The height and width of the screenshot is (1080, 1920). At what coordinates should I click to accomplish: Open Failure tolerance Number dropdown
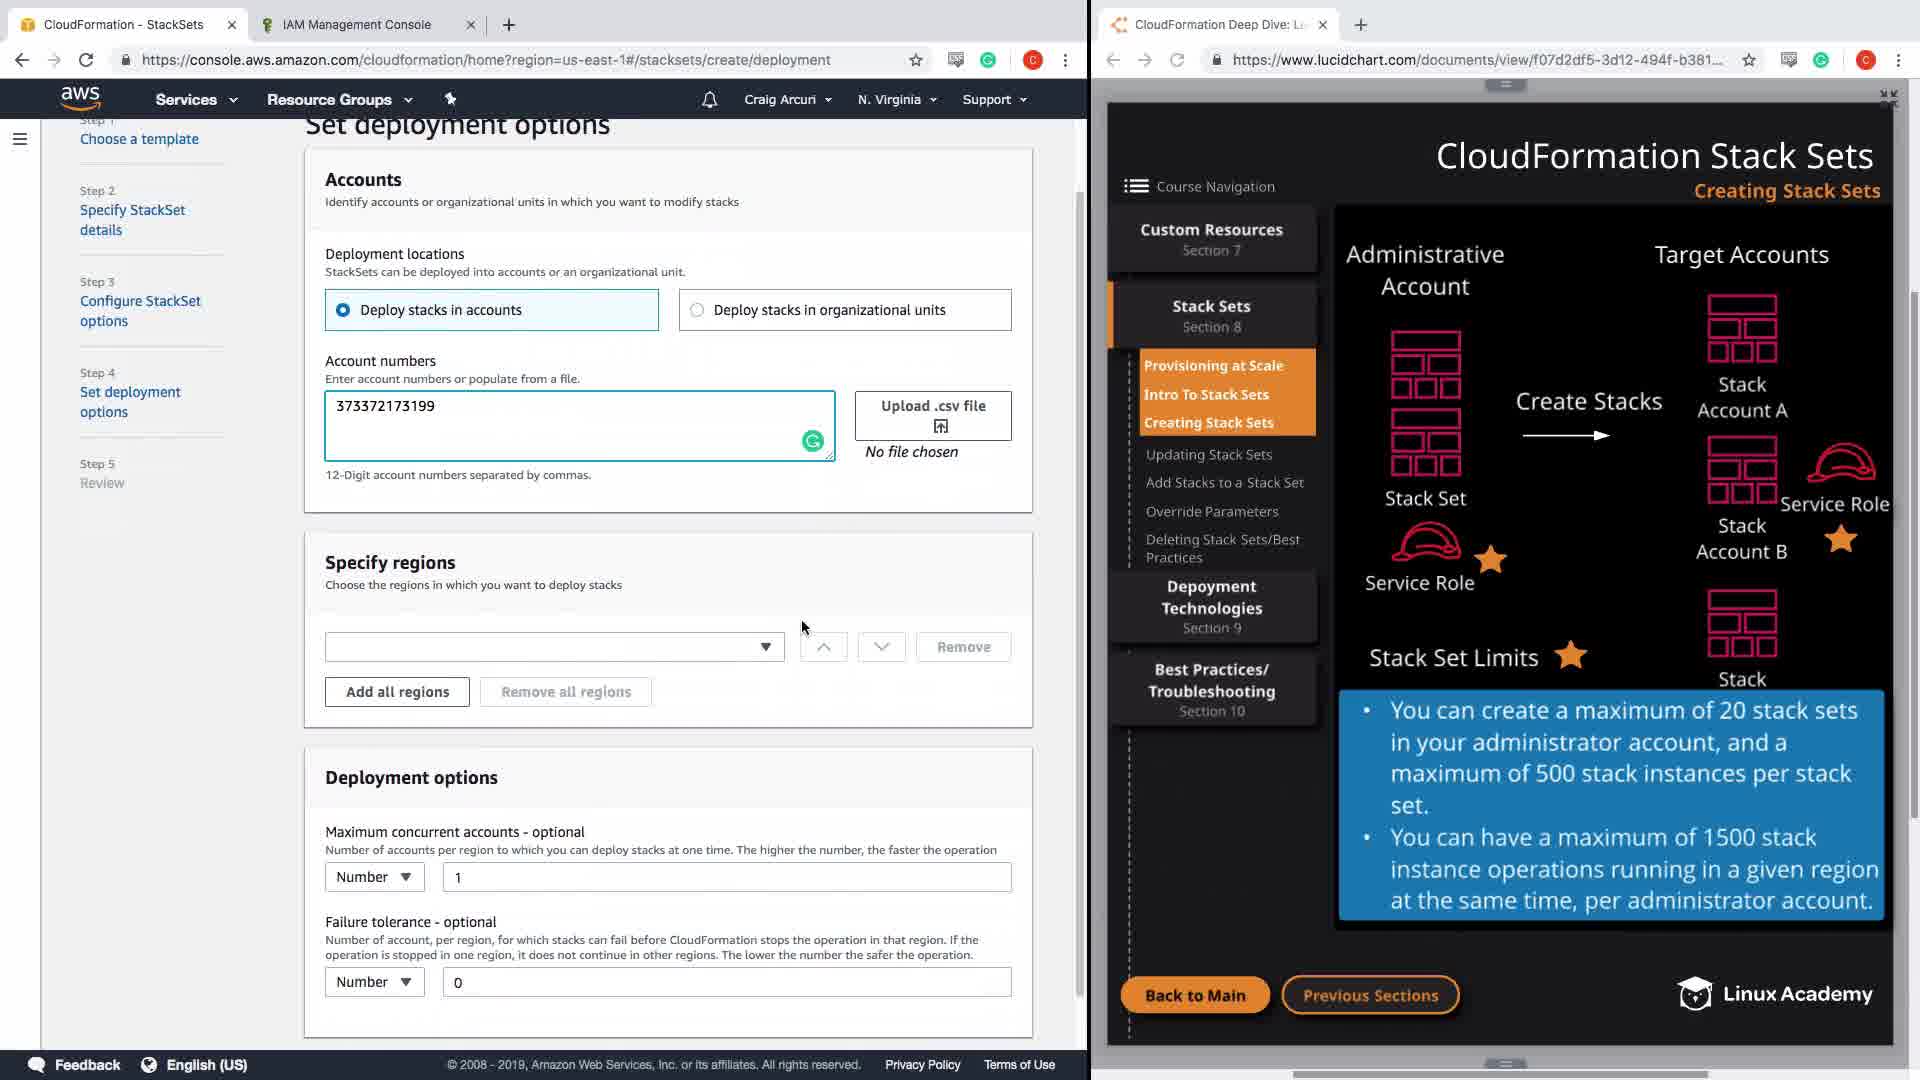tap(374, 982)
